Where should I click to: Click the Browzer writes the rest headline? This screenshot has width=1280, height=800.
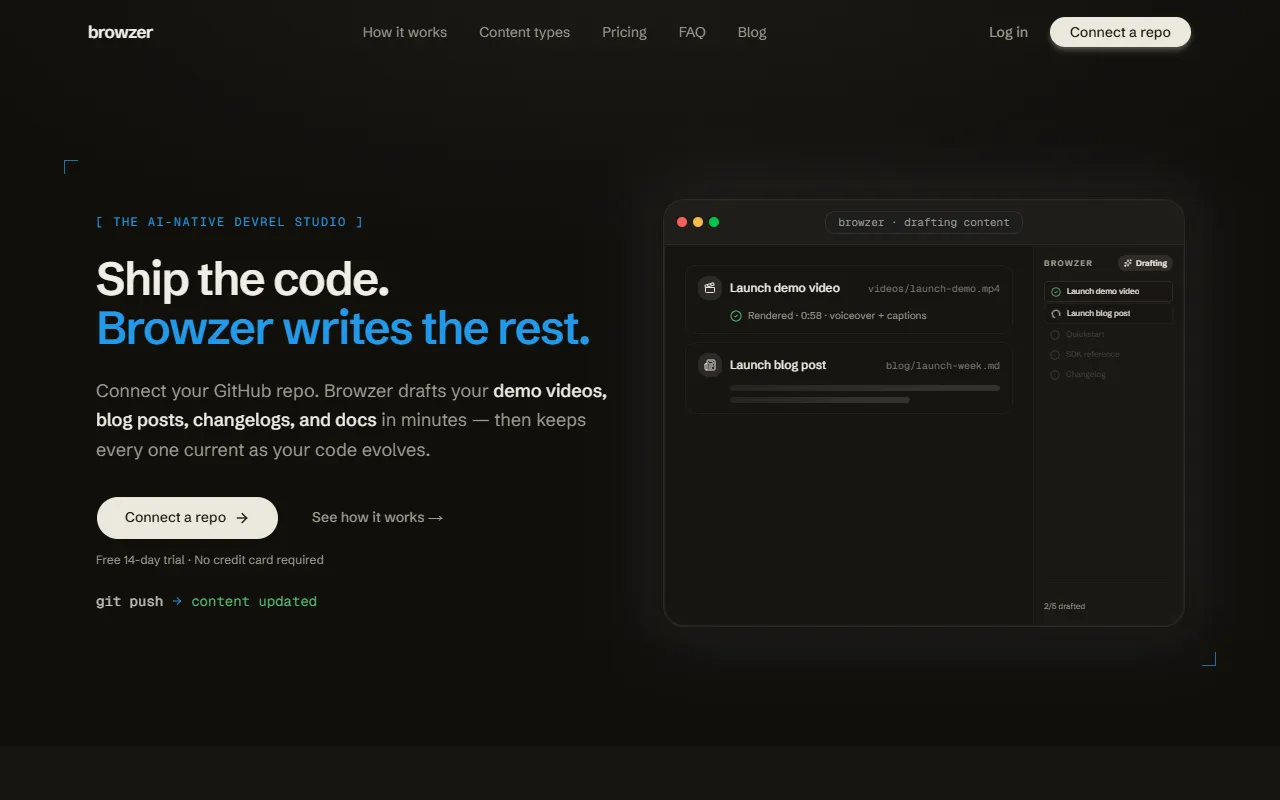(343, 328)
